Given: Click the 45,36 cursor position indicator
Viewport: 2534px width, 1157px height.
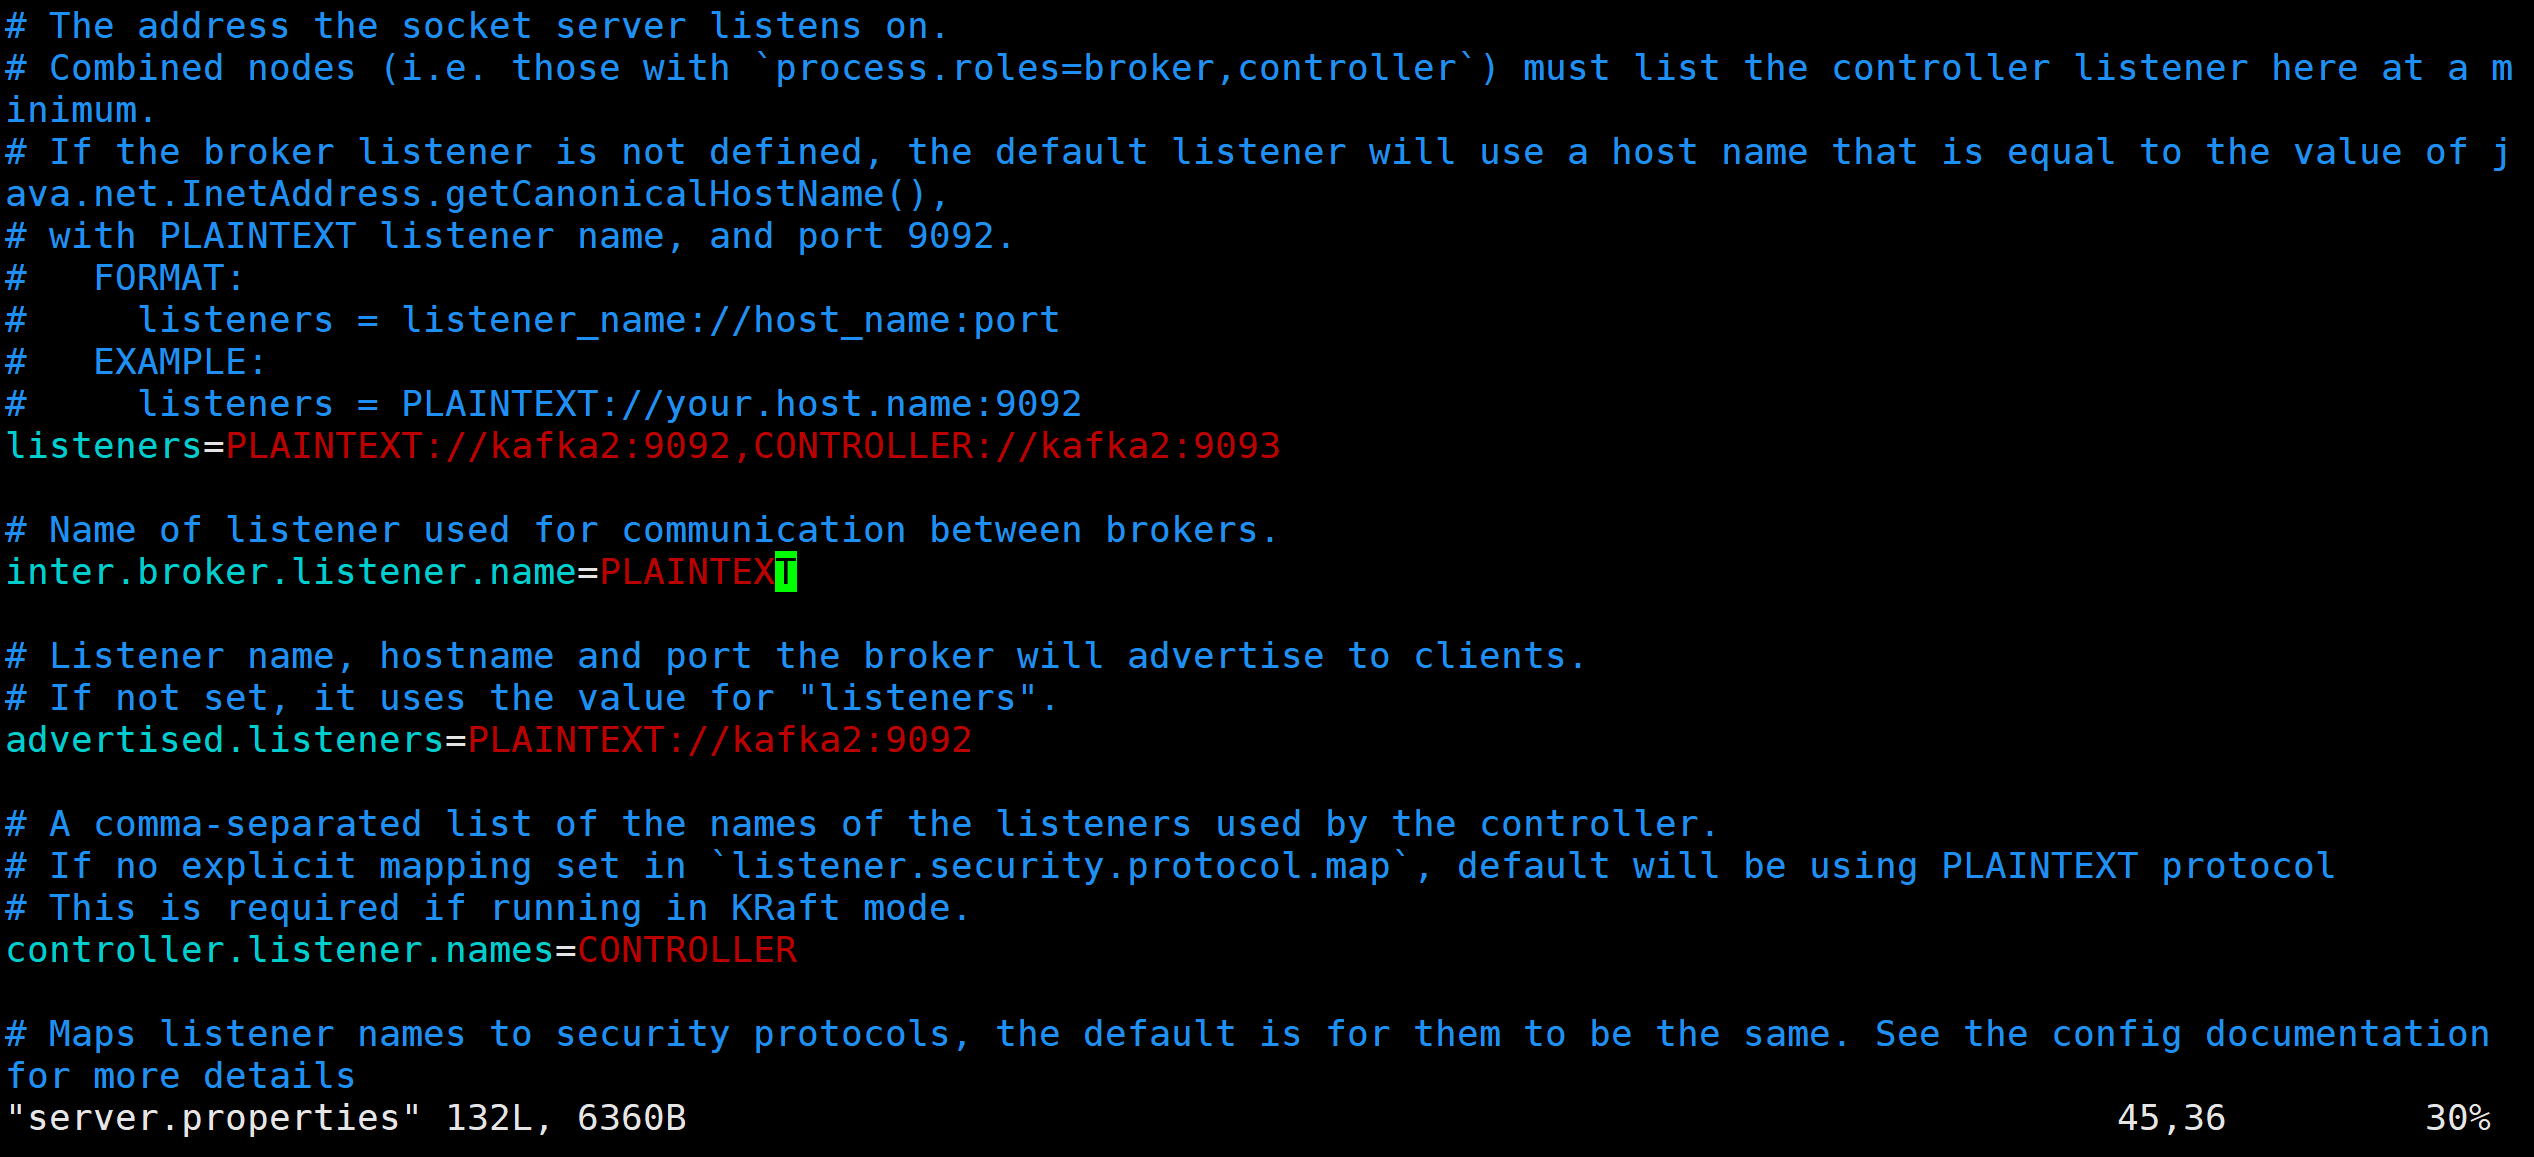Looking at the screenshot, I should [2171, 1118].
